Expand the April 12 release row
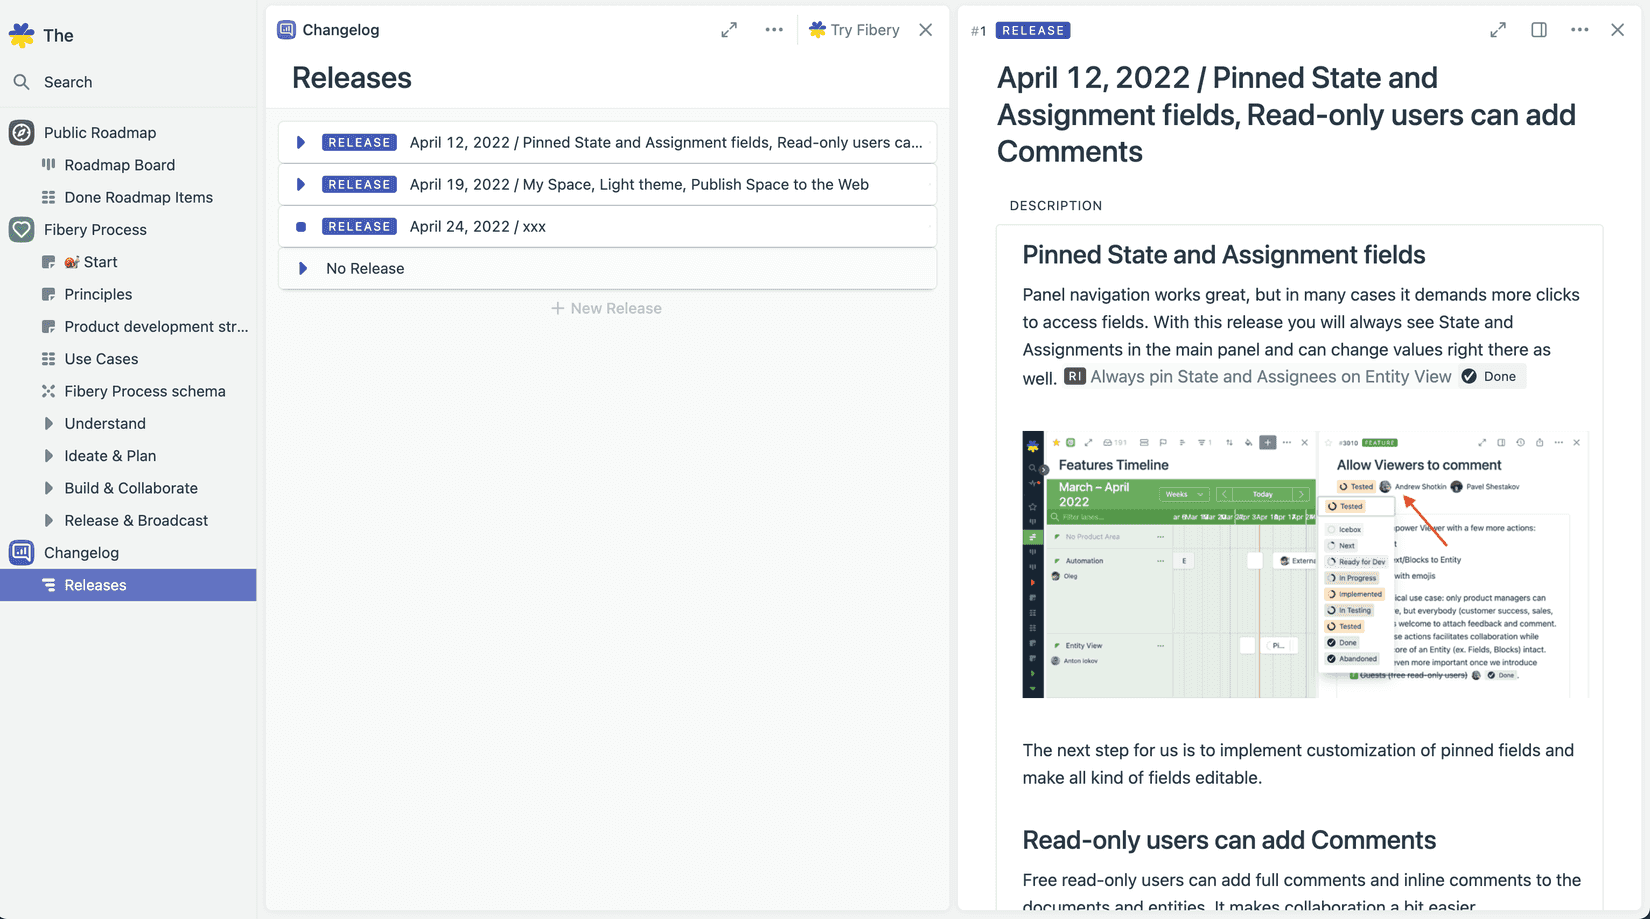 click(x=300, y=142)
